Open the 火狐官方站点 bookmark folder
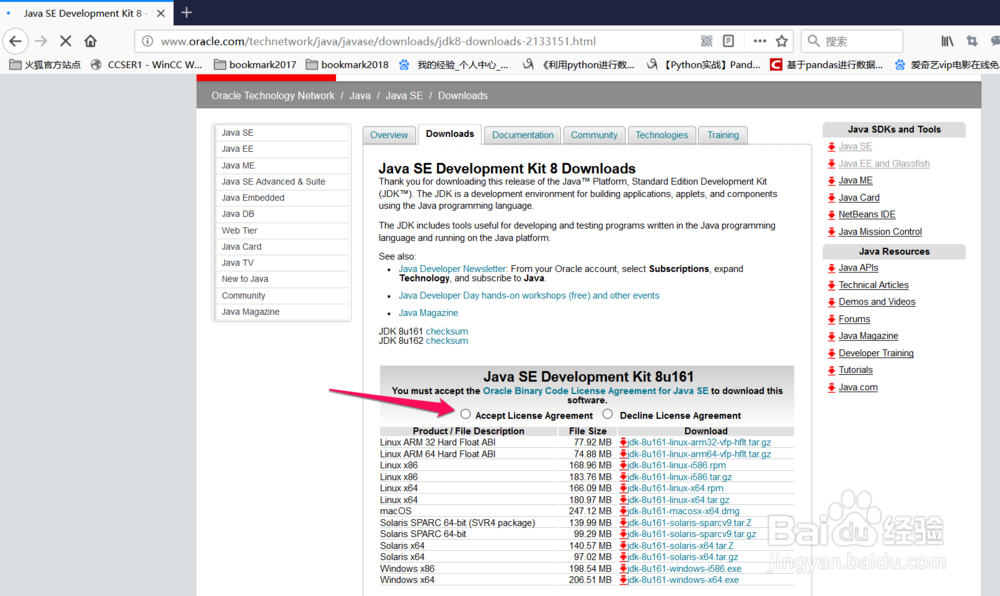Image resolution: width=1000 pixels, height=596 pixels. click(x=45, y=64)
